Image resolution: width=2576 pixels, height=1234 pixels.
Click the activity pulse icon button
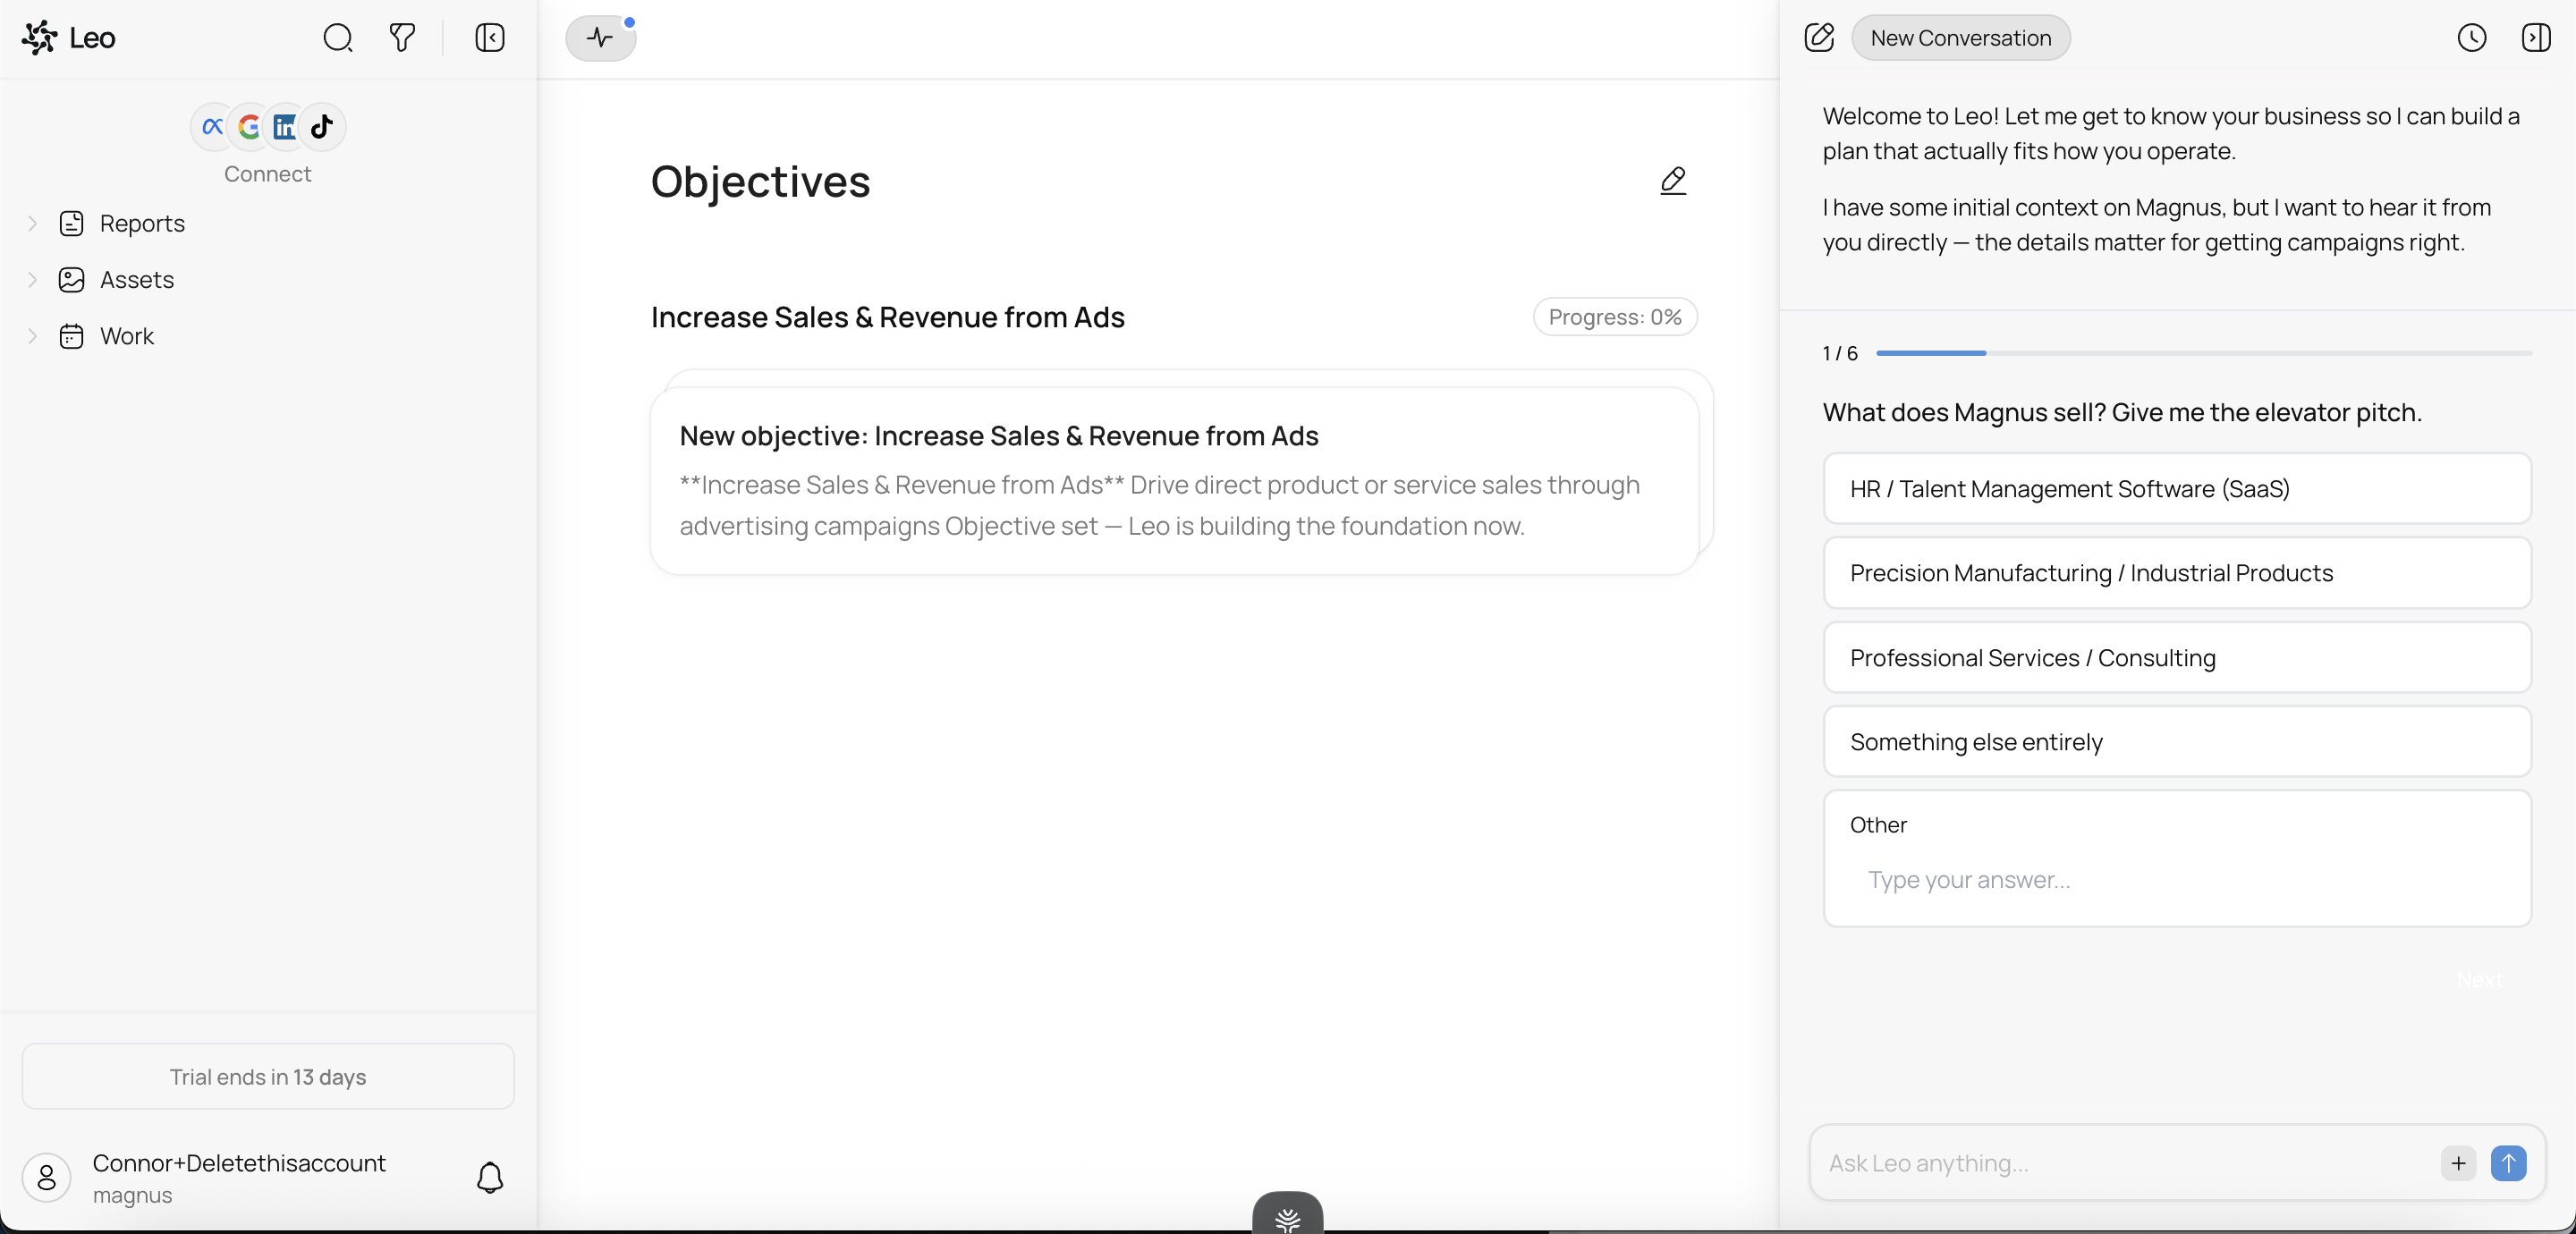click(600, 38)
